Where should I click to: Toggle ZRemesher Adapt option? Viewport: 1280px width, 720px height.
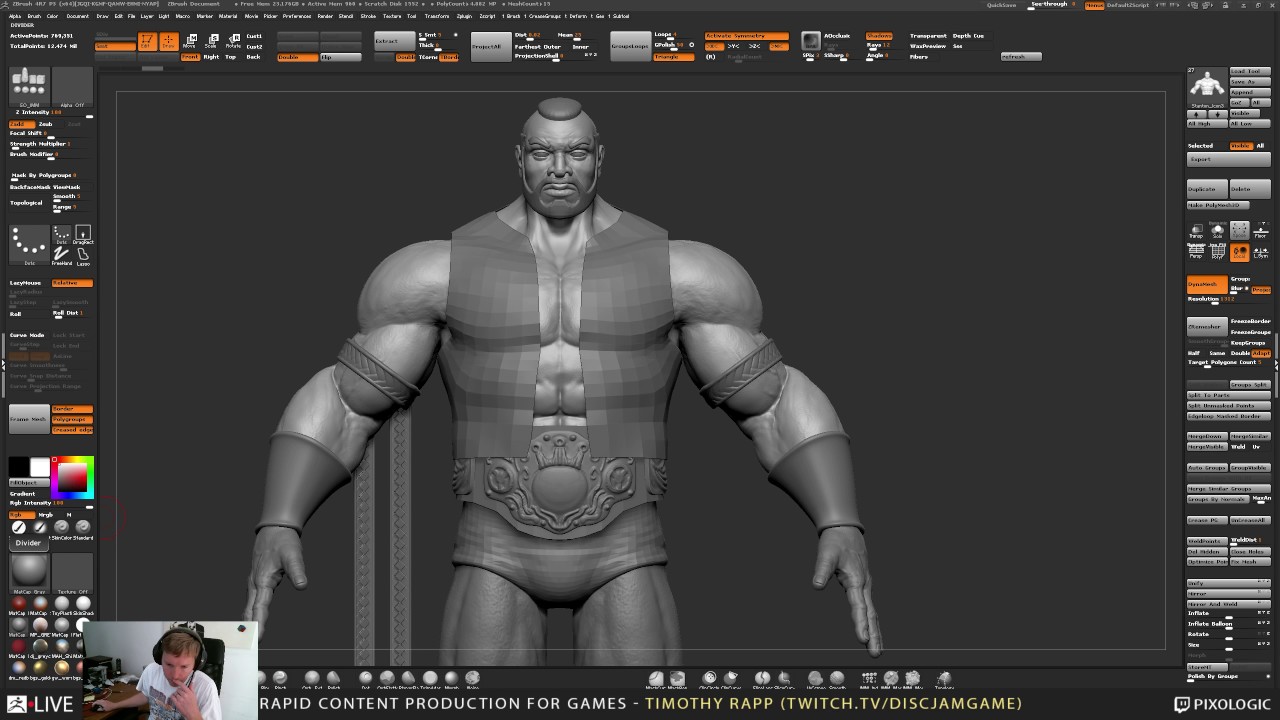pyautogui.click(x=1261, y=353)
